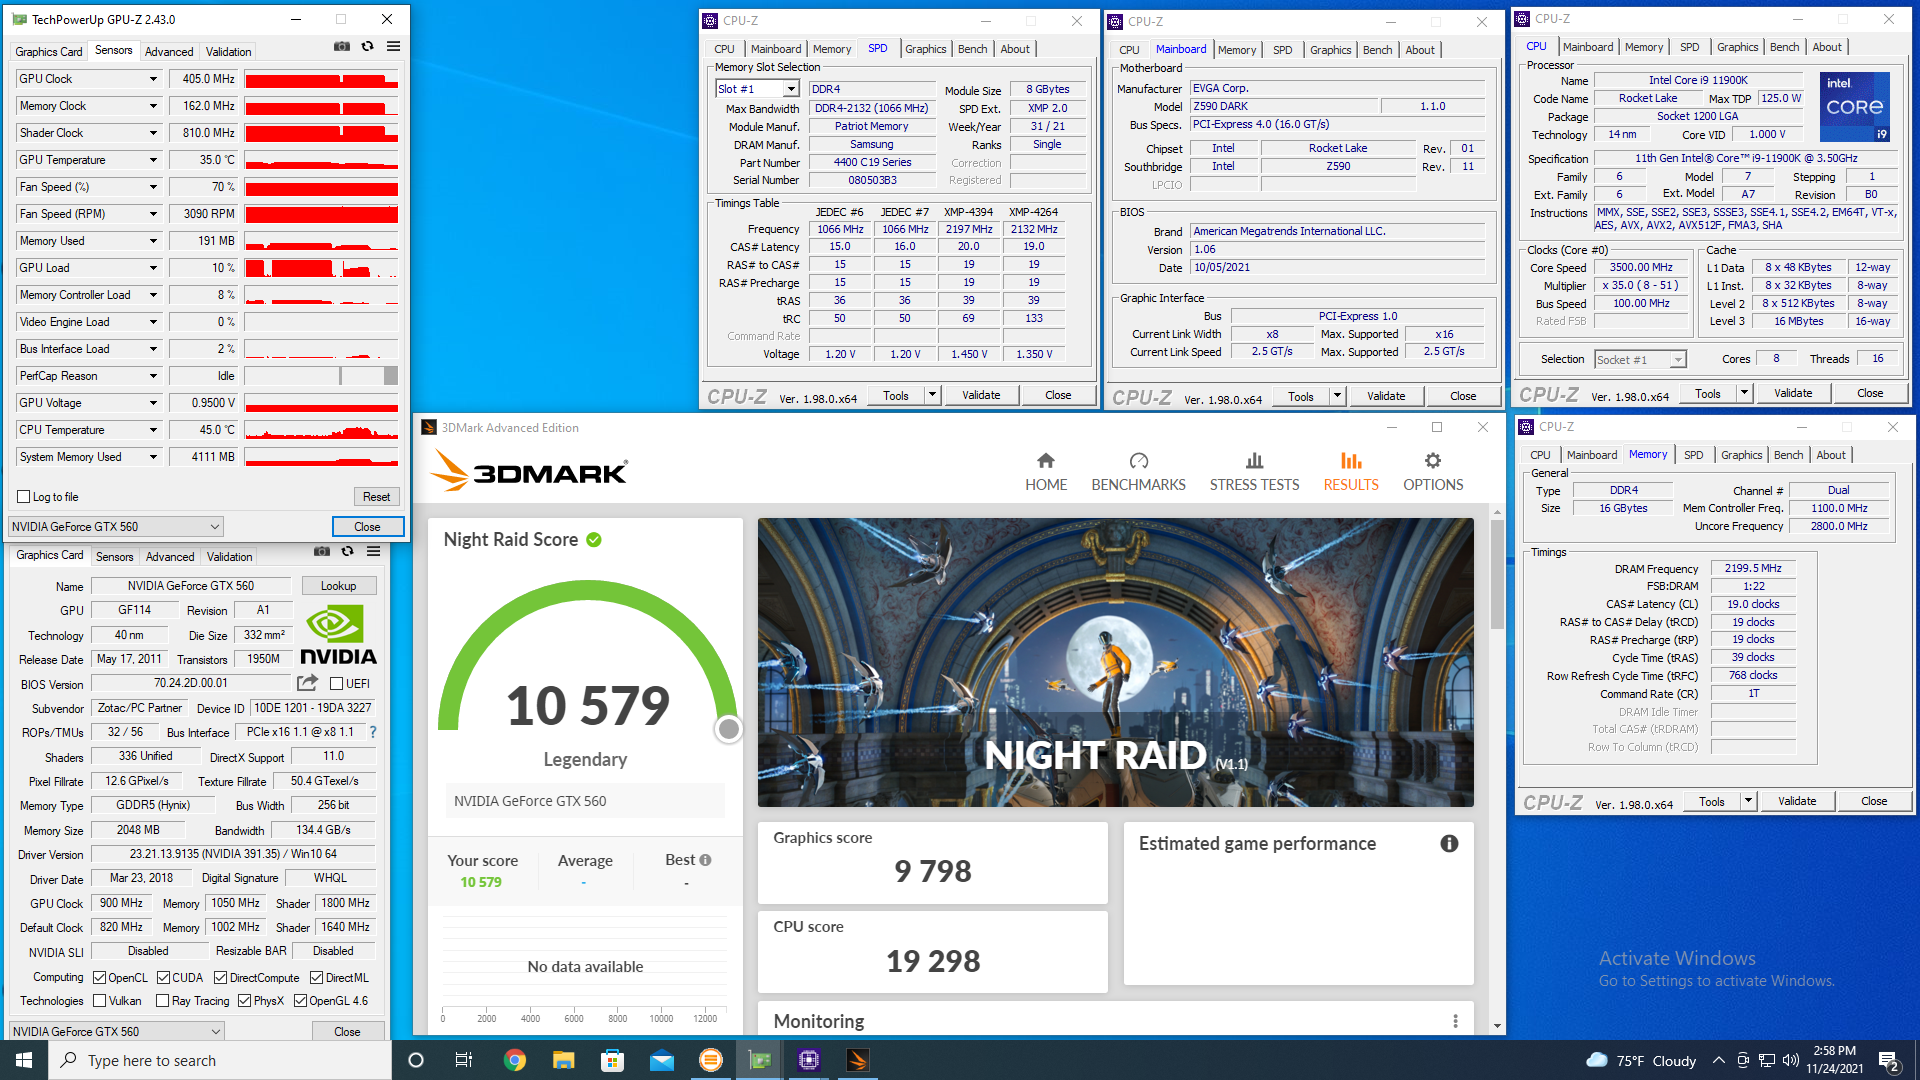Click GPU-Z screenshot camera icon in Sensors window
This screenshot has width=1920, height=1080.
point(342,46)
